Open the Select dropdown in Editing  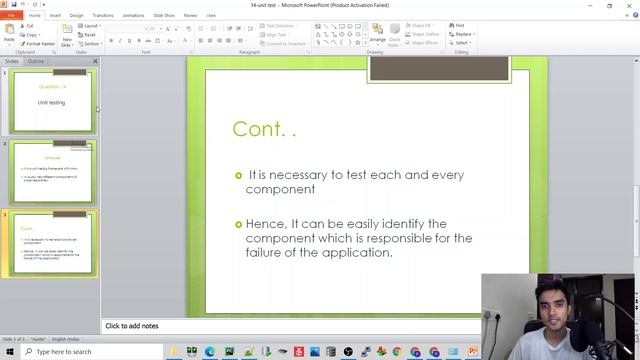[x=460, y=43]
